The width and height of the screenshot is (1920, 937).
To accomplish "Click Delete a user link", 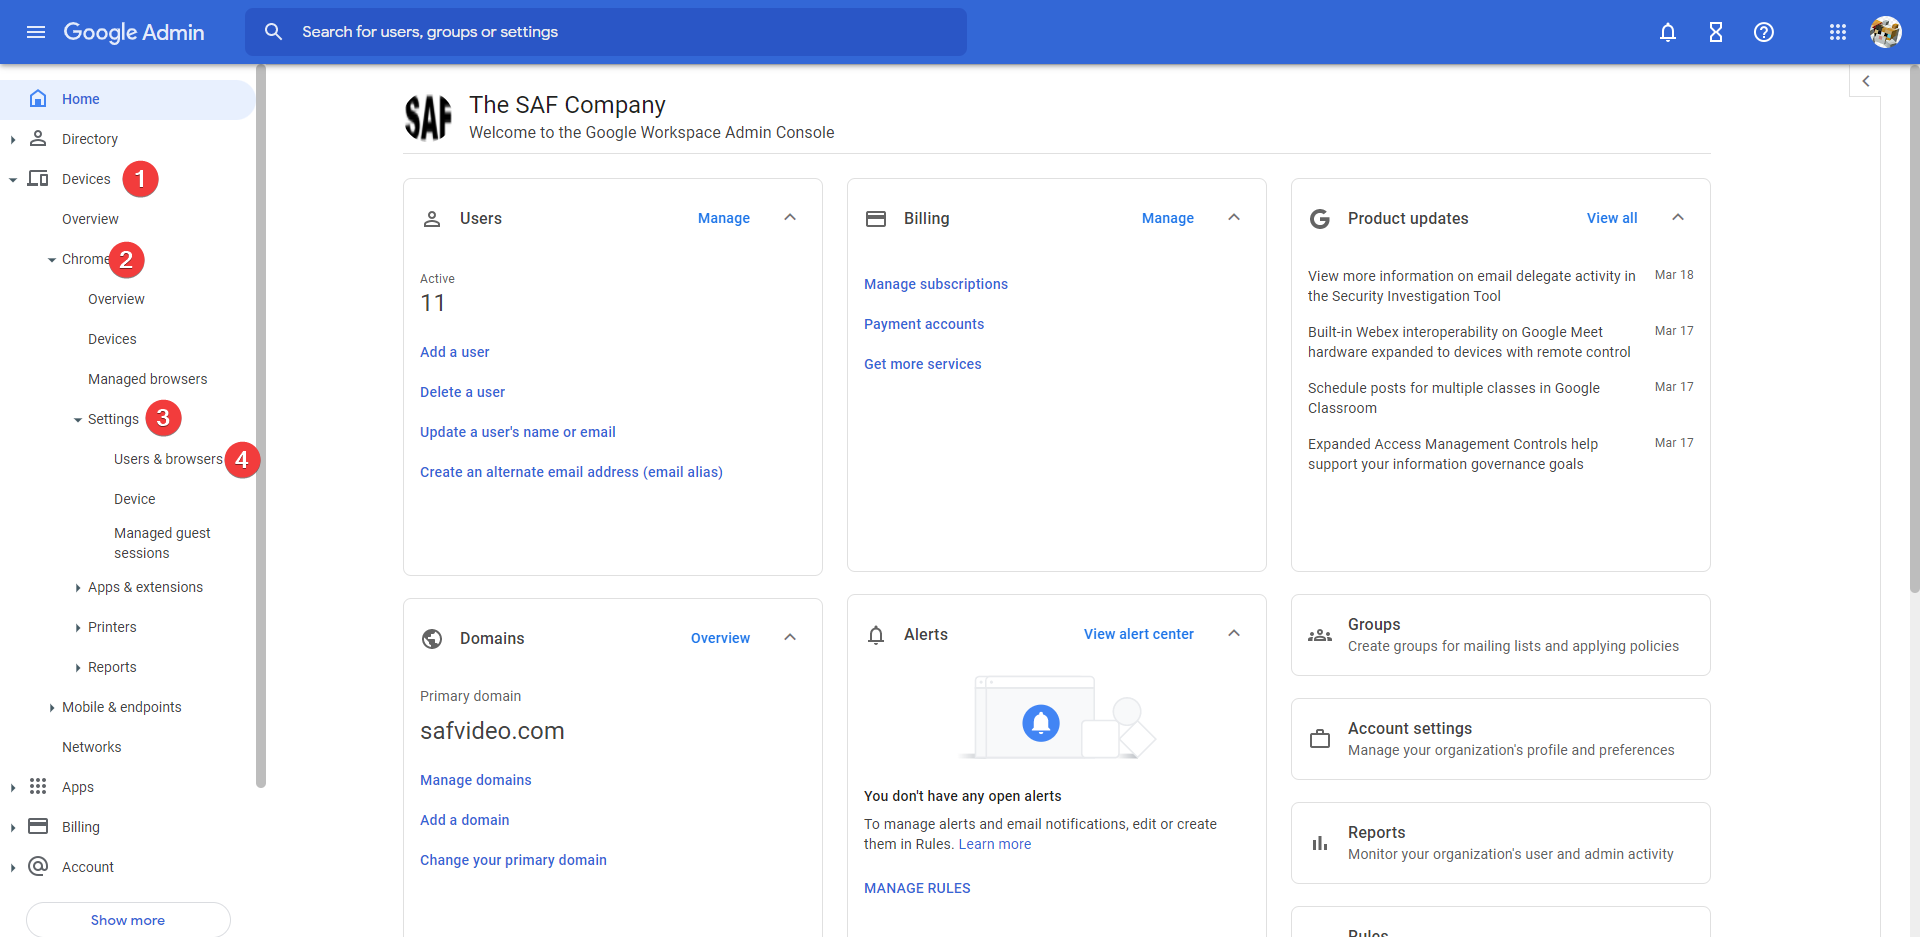I will point(462,392).
